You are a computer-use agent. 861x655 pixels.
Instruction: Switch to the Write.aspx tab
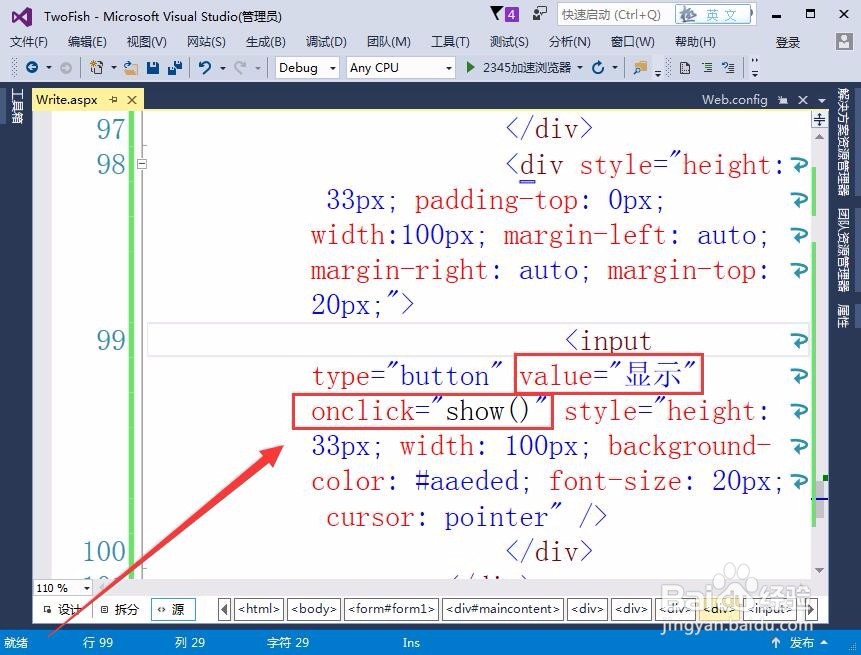click(x=66, y=99)
